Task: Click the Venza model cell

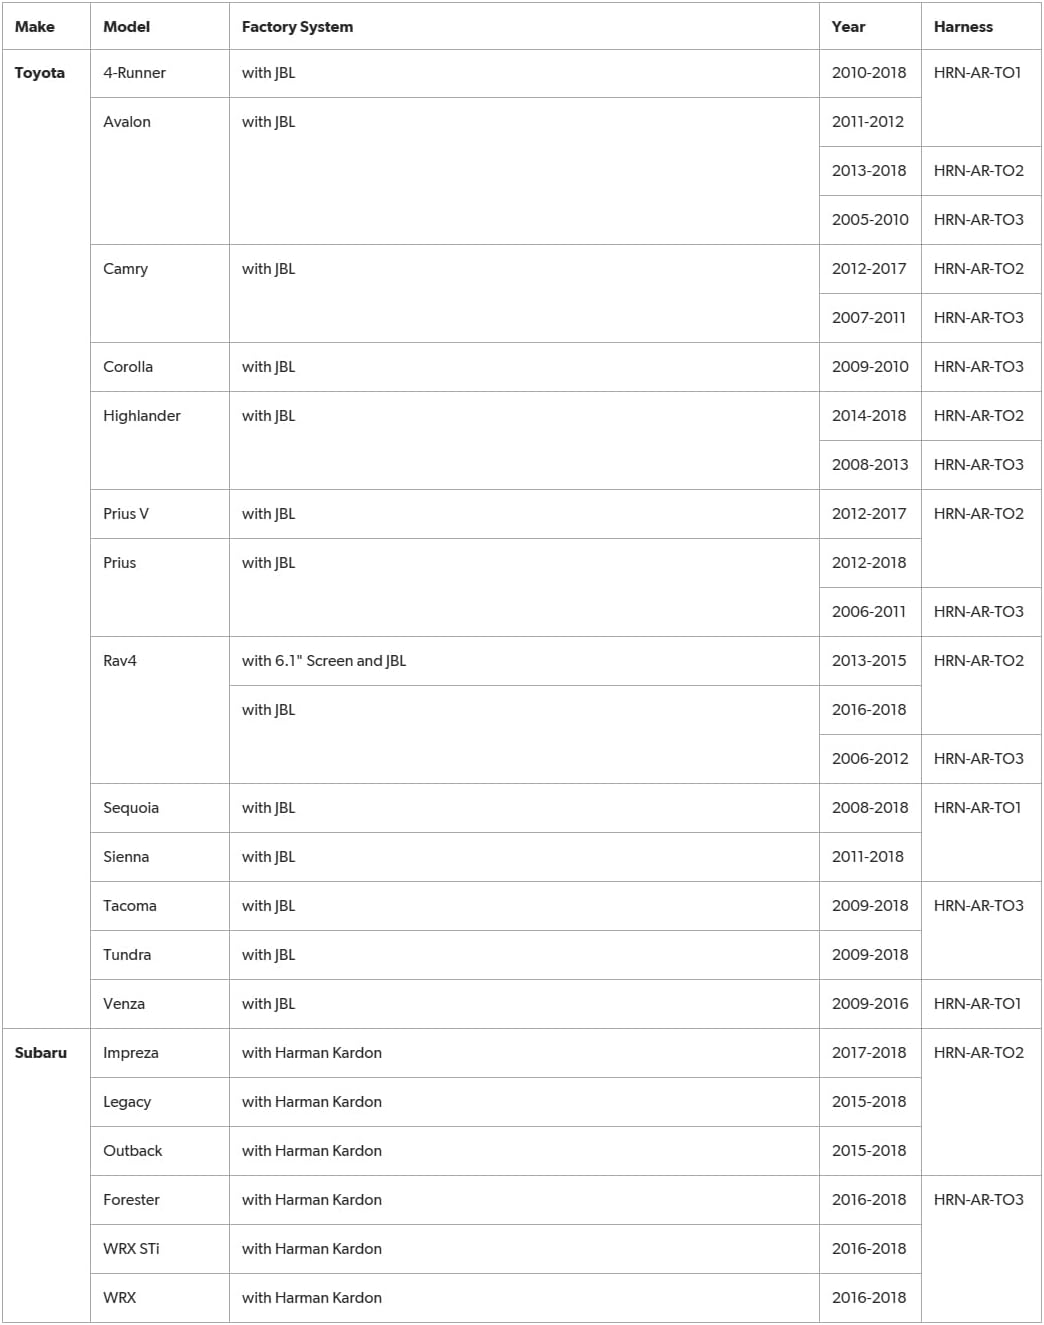Action: [x=124, y=1004]
